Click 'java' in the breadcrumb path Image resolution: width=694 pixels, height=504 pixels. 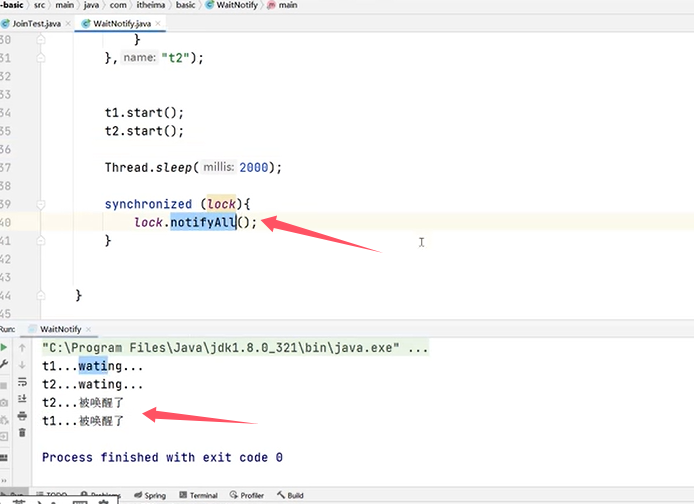(x=91, y=5)
